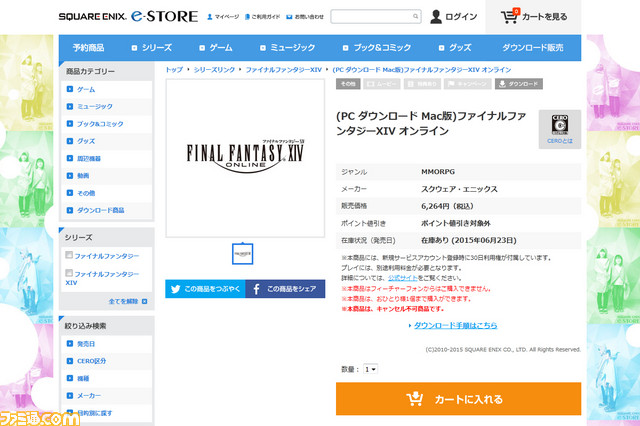
Task: Check the ファイナルファンタジー series checkbox
Action: tap(69, 255)
